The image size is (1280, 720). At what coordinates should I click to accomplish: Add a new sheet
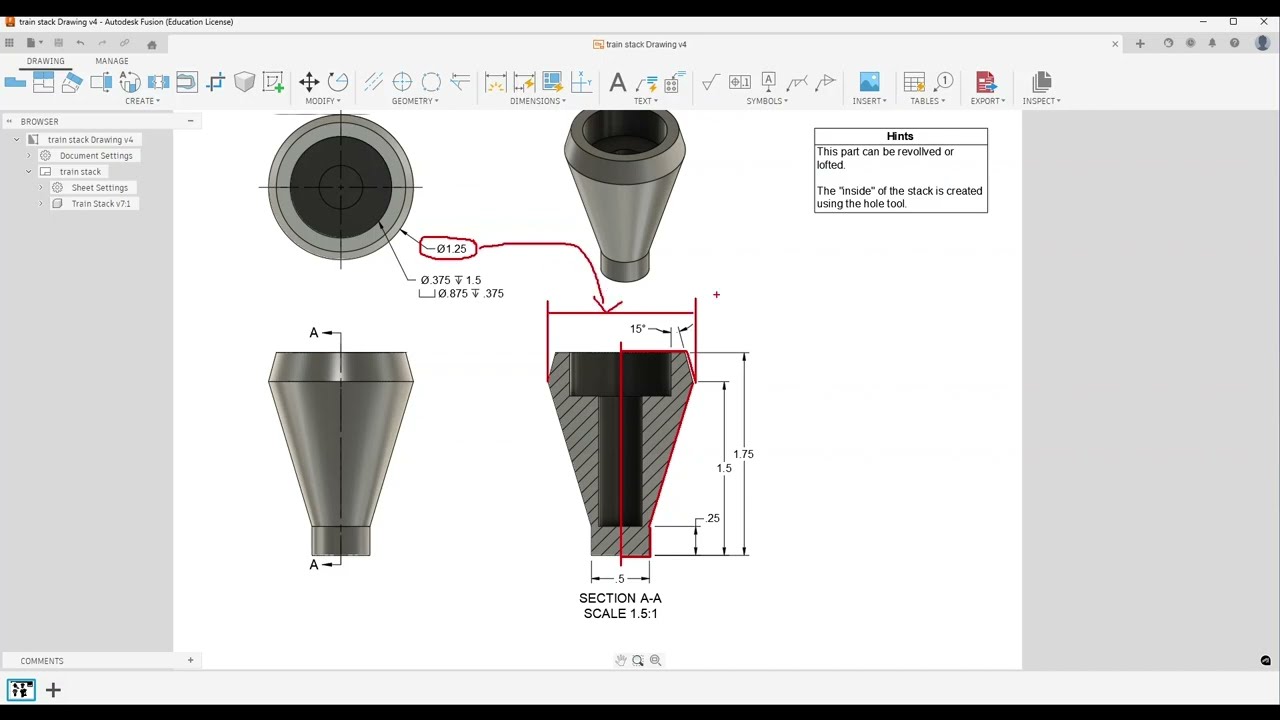point(53,690)
